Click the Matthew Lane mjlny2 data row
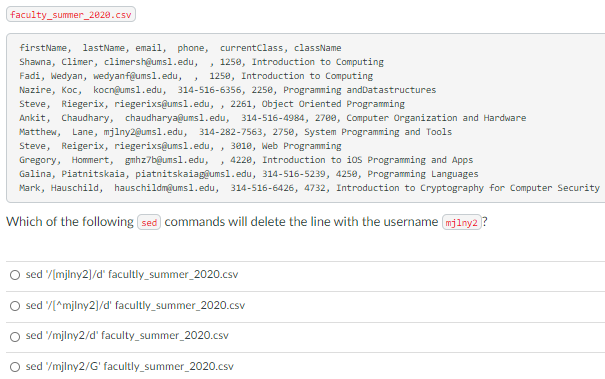605x379 pixels. point(236,132)
